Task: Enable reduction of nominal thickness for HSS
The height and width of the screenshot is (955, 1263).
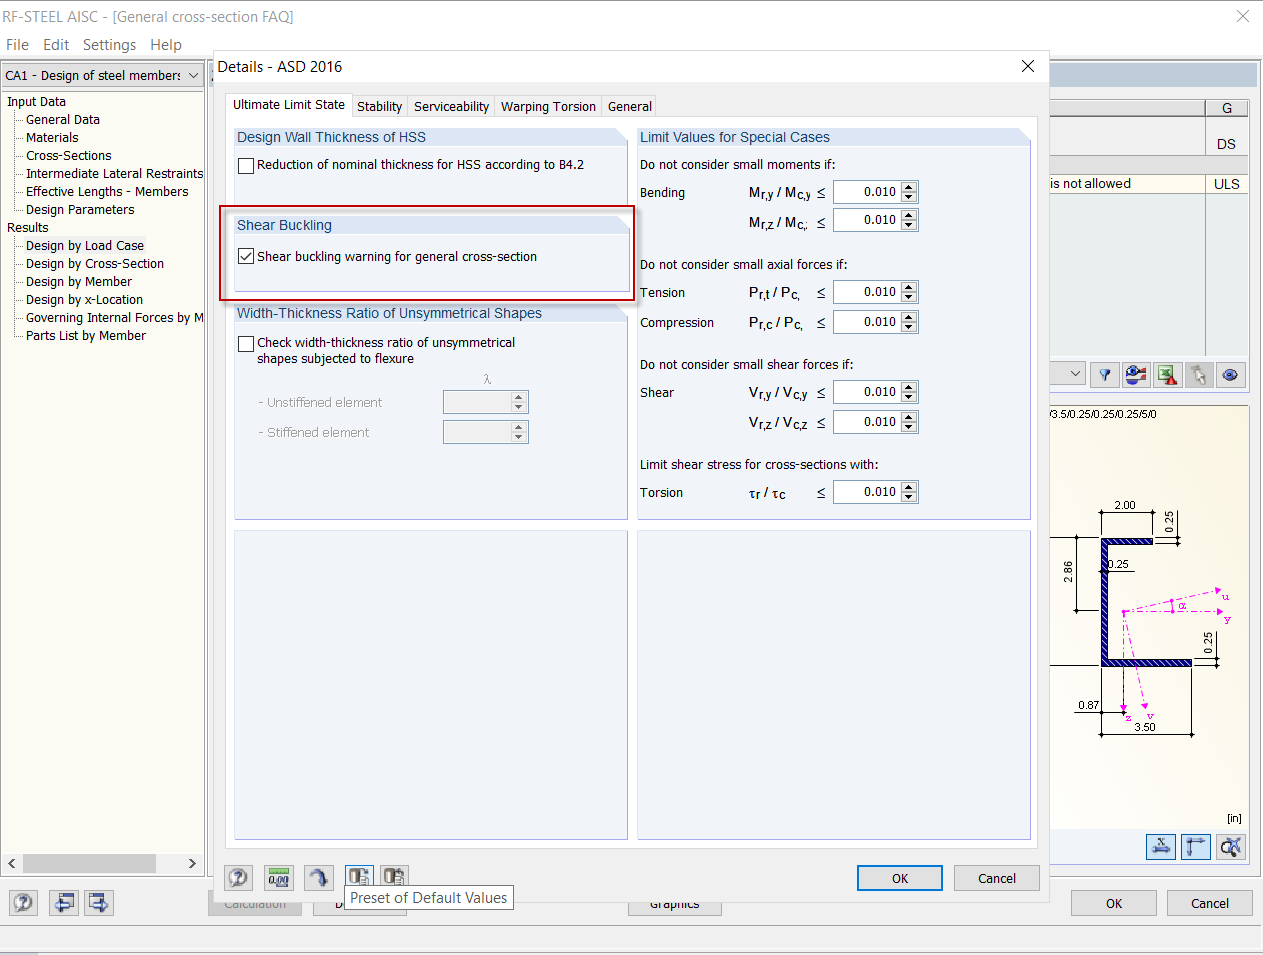Action: (x=246, y=166)
